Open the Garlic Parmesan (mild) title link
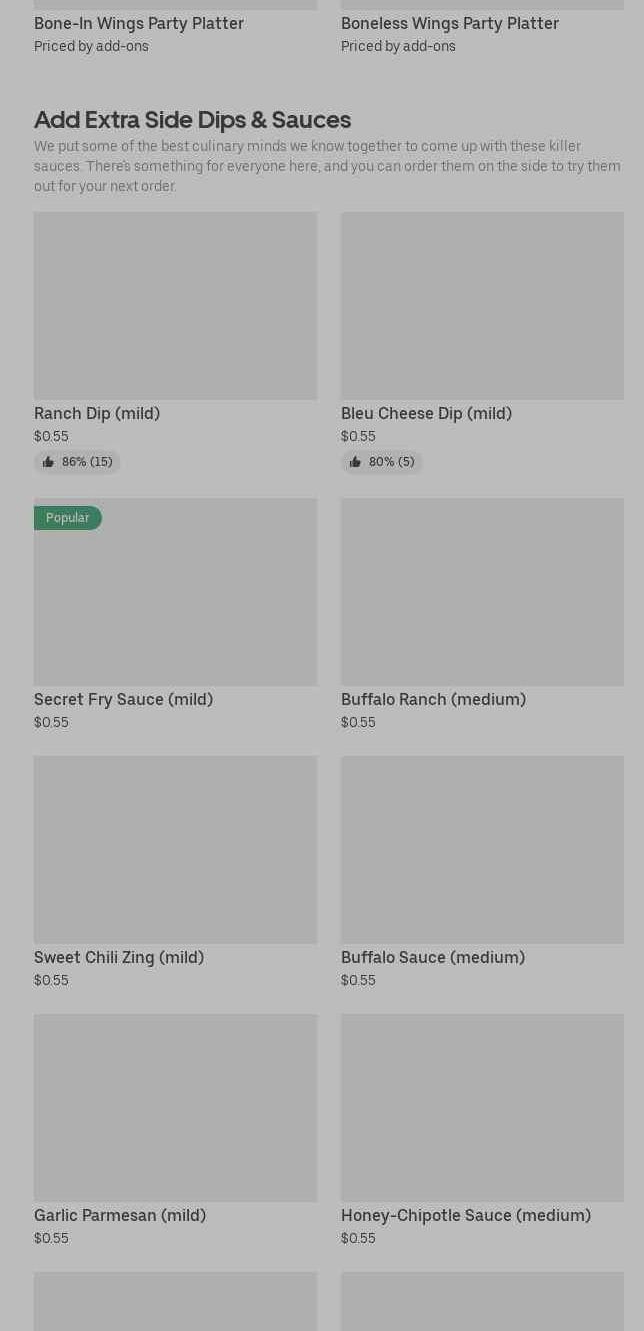This screenshot has height=1331, width=644. coord(120,1215)
